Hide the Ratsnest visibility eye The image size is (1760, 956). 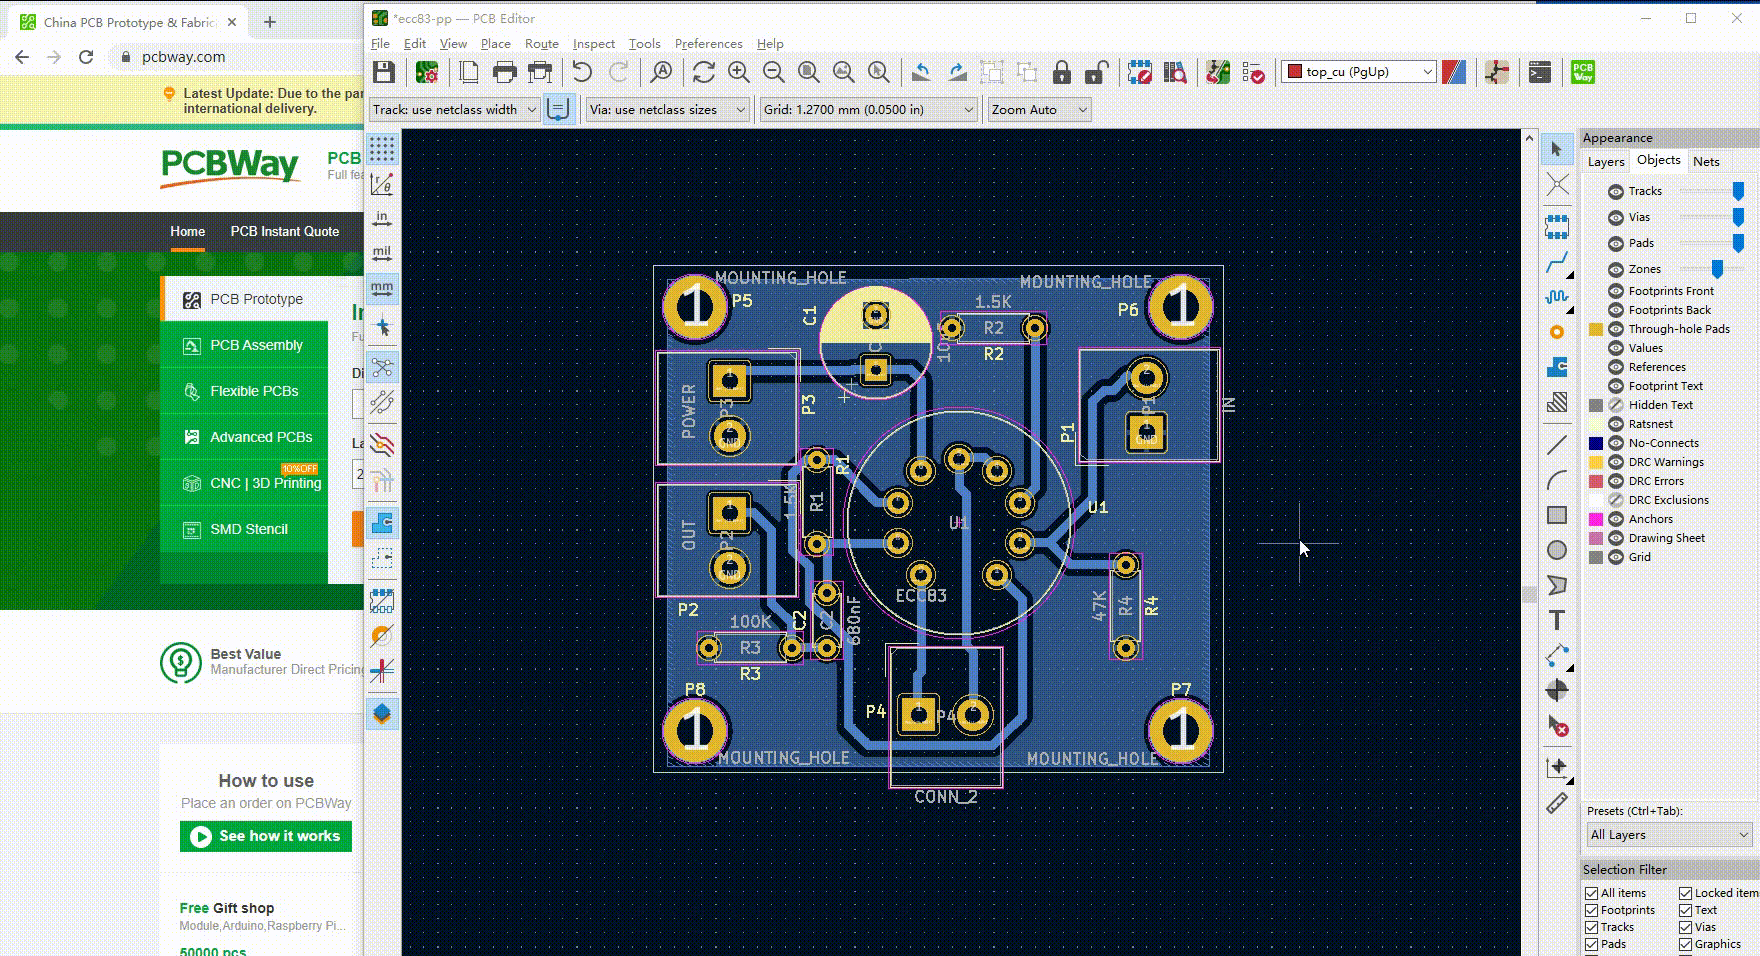tap(1615, 424)
